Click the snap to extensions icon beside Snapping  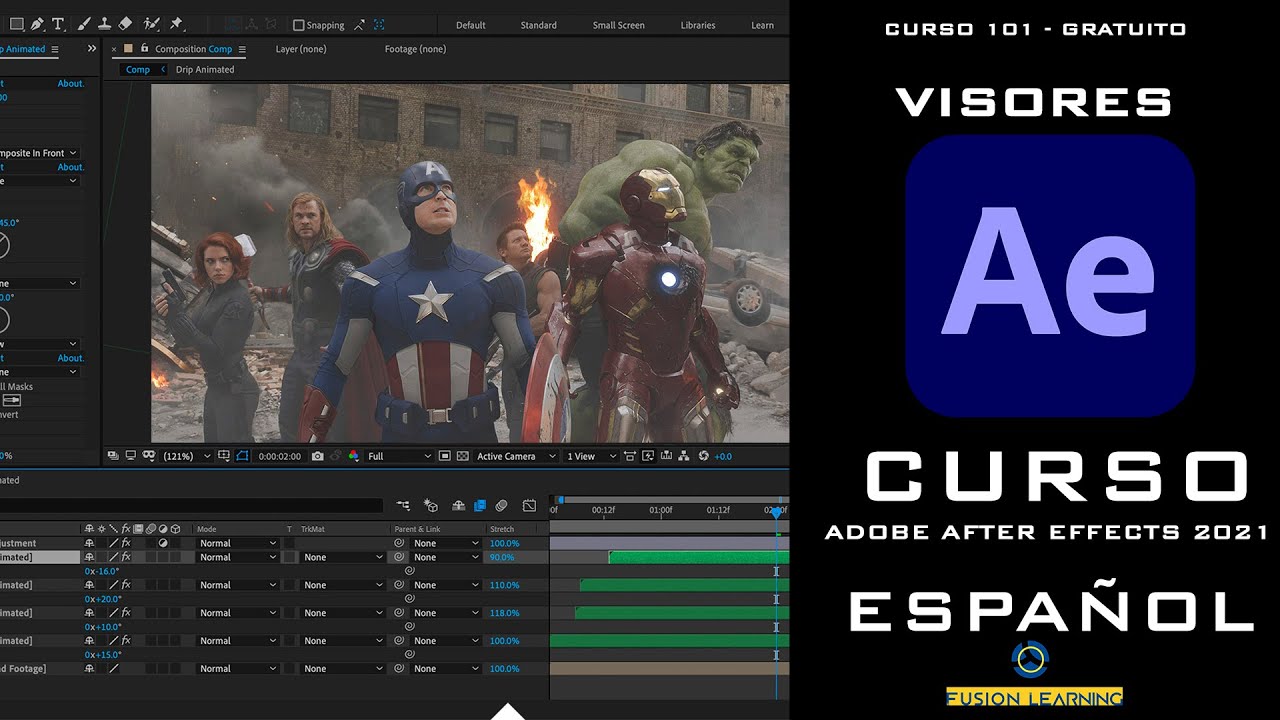[x=359, y=25]
